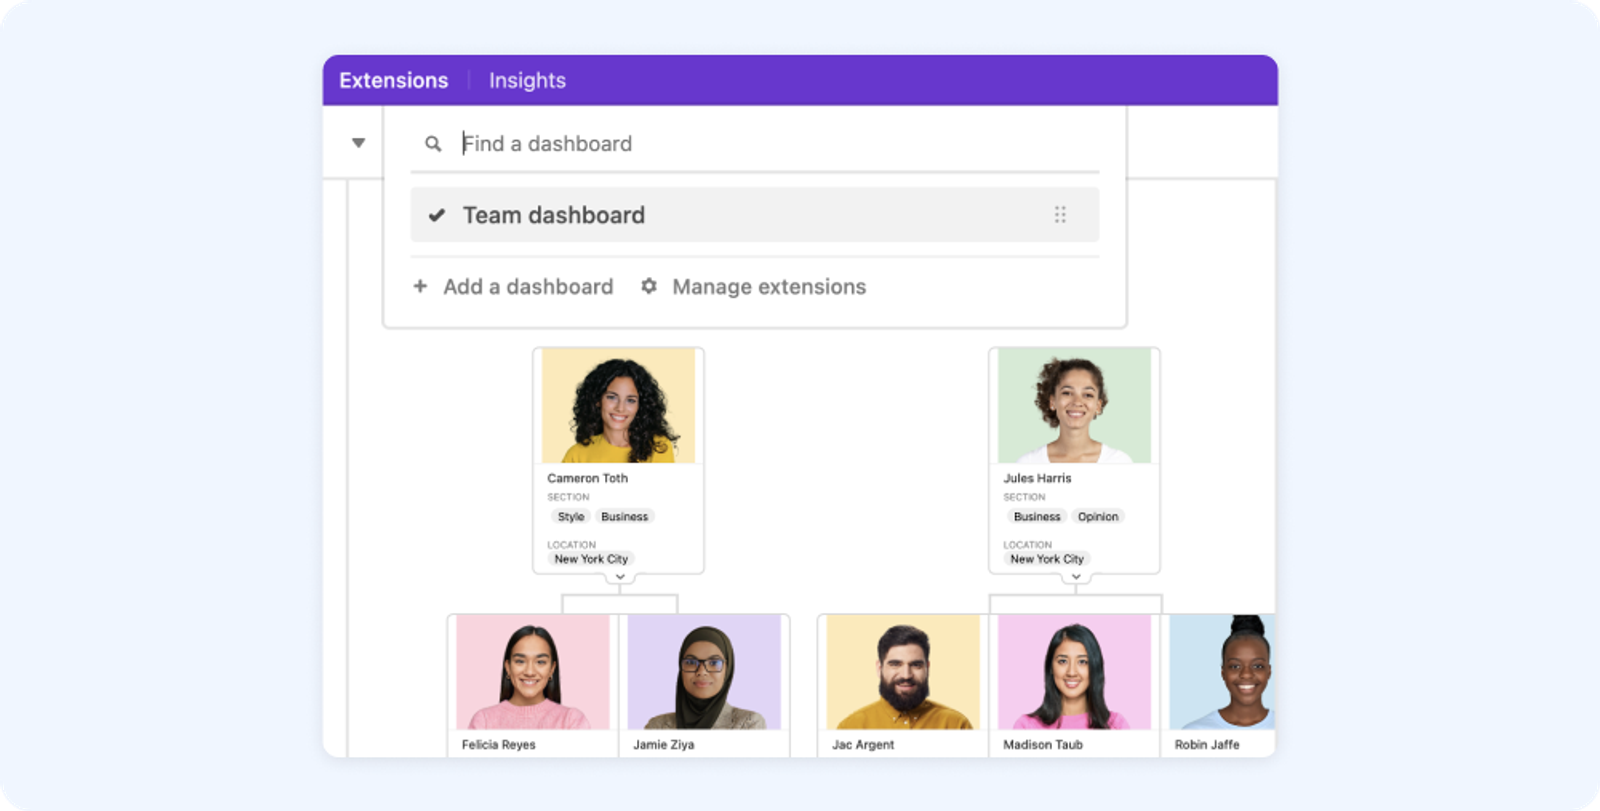Viewport: 1600px width, 811px height.
Task: Open Cameron Toth's photo
Action: [x=618, y=406]
